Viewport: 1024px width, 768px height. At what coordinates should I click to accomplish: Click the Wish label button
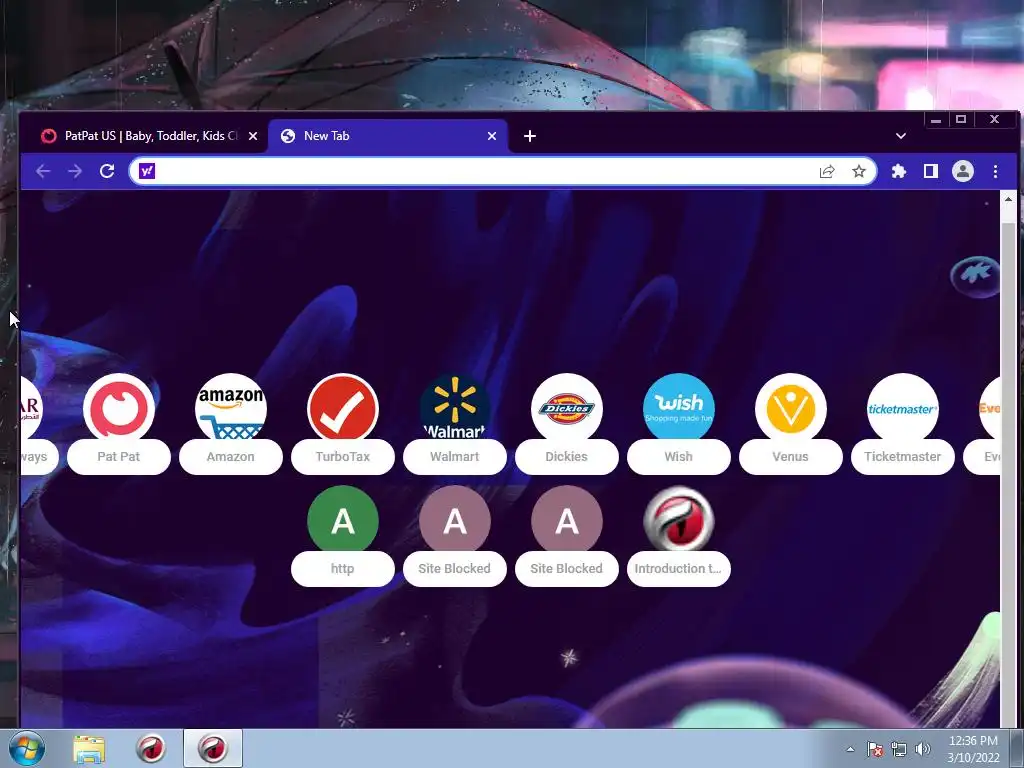point(679,456)
